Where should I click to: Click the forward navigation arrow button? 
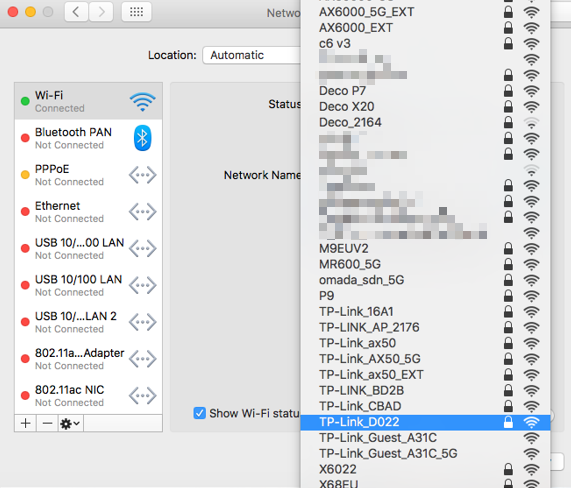[101, 12]
